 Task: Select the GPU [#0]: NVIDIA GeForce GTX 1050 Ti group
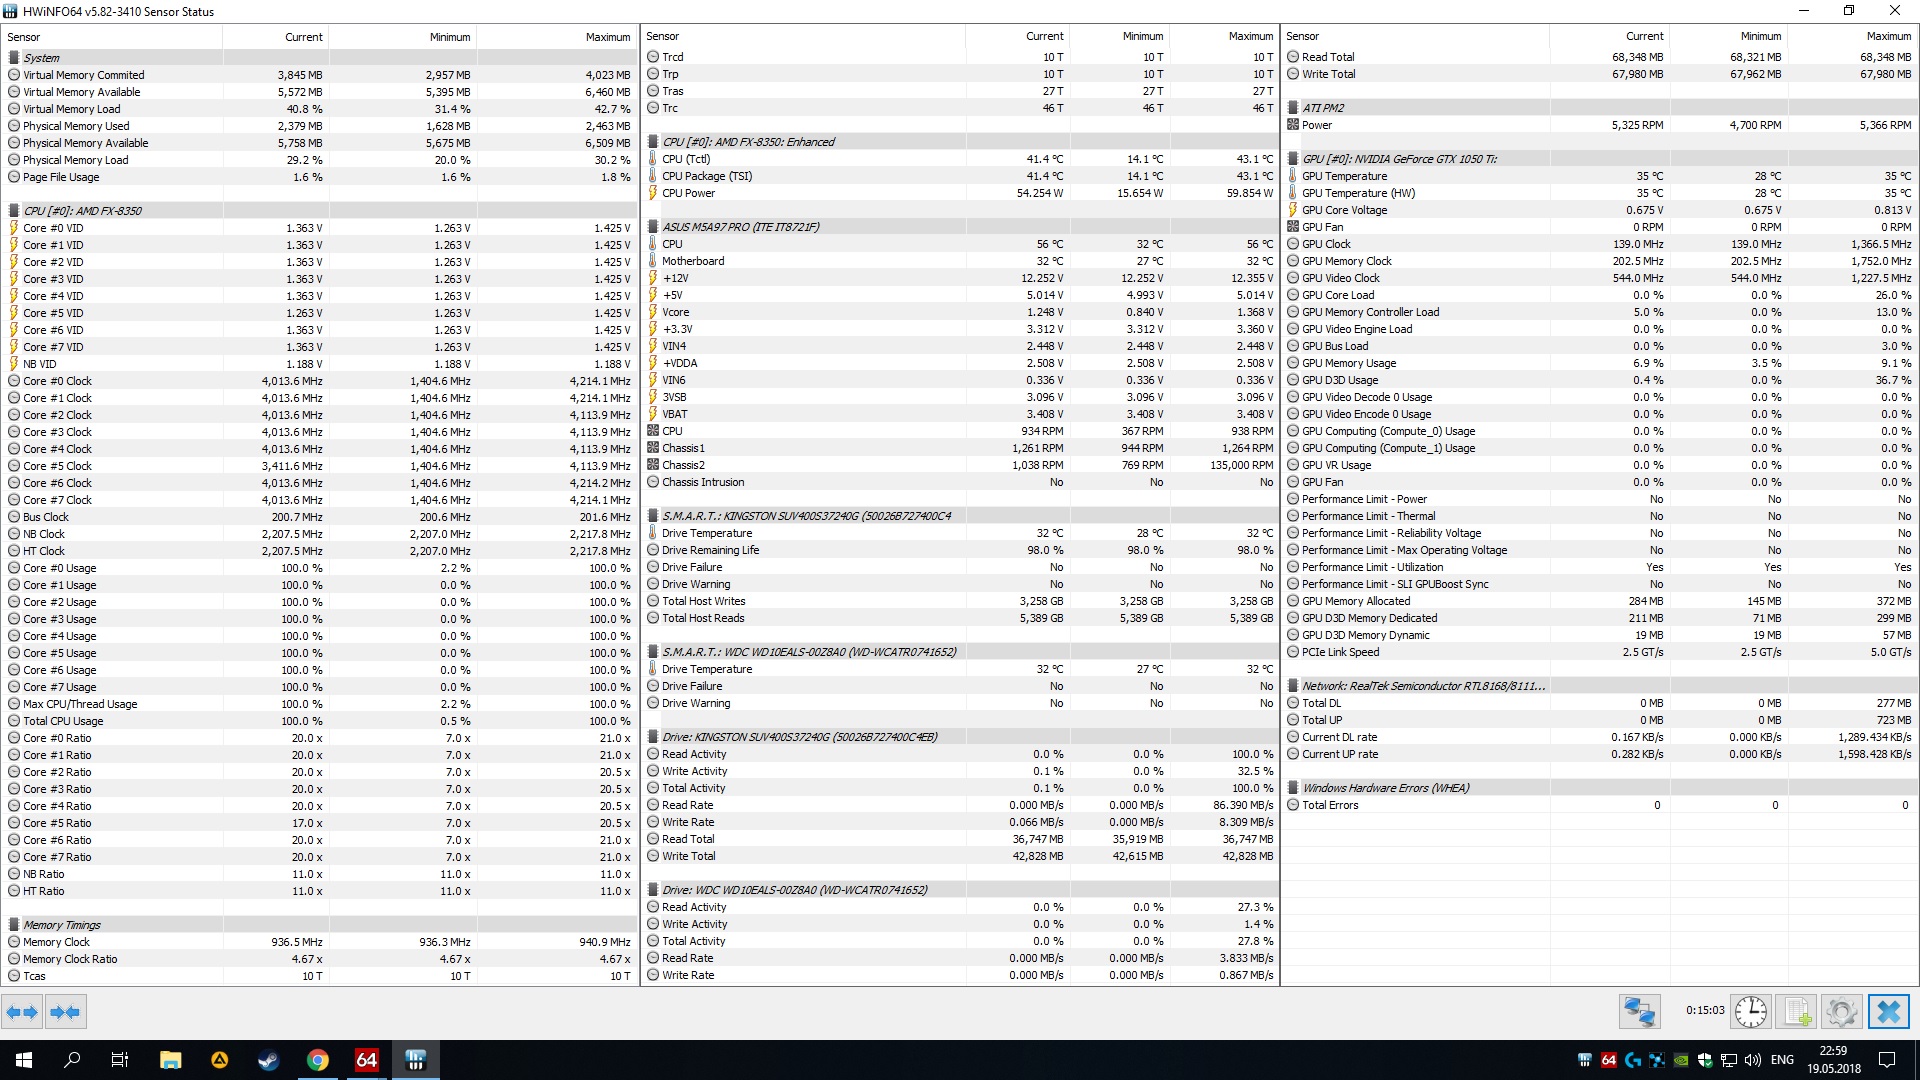[x=1399, y=159]
